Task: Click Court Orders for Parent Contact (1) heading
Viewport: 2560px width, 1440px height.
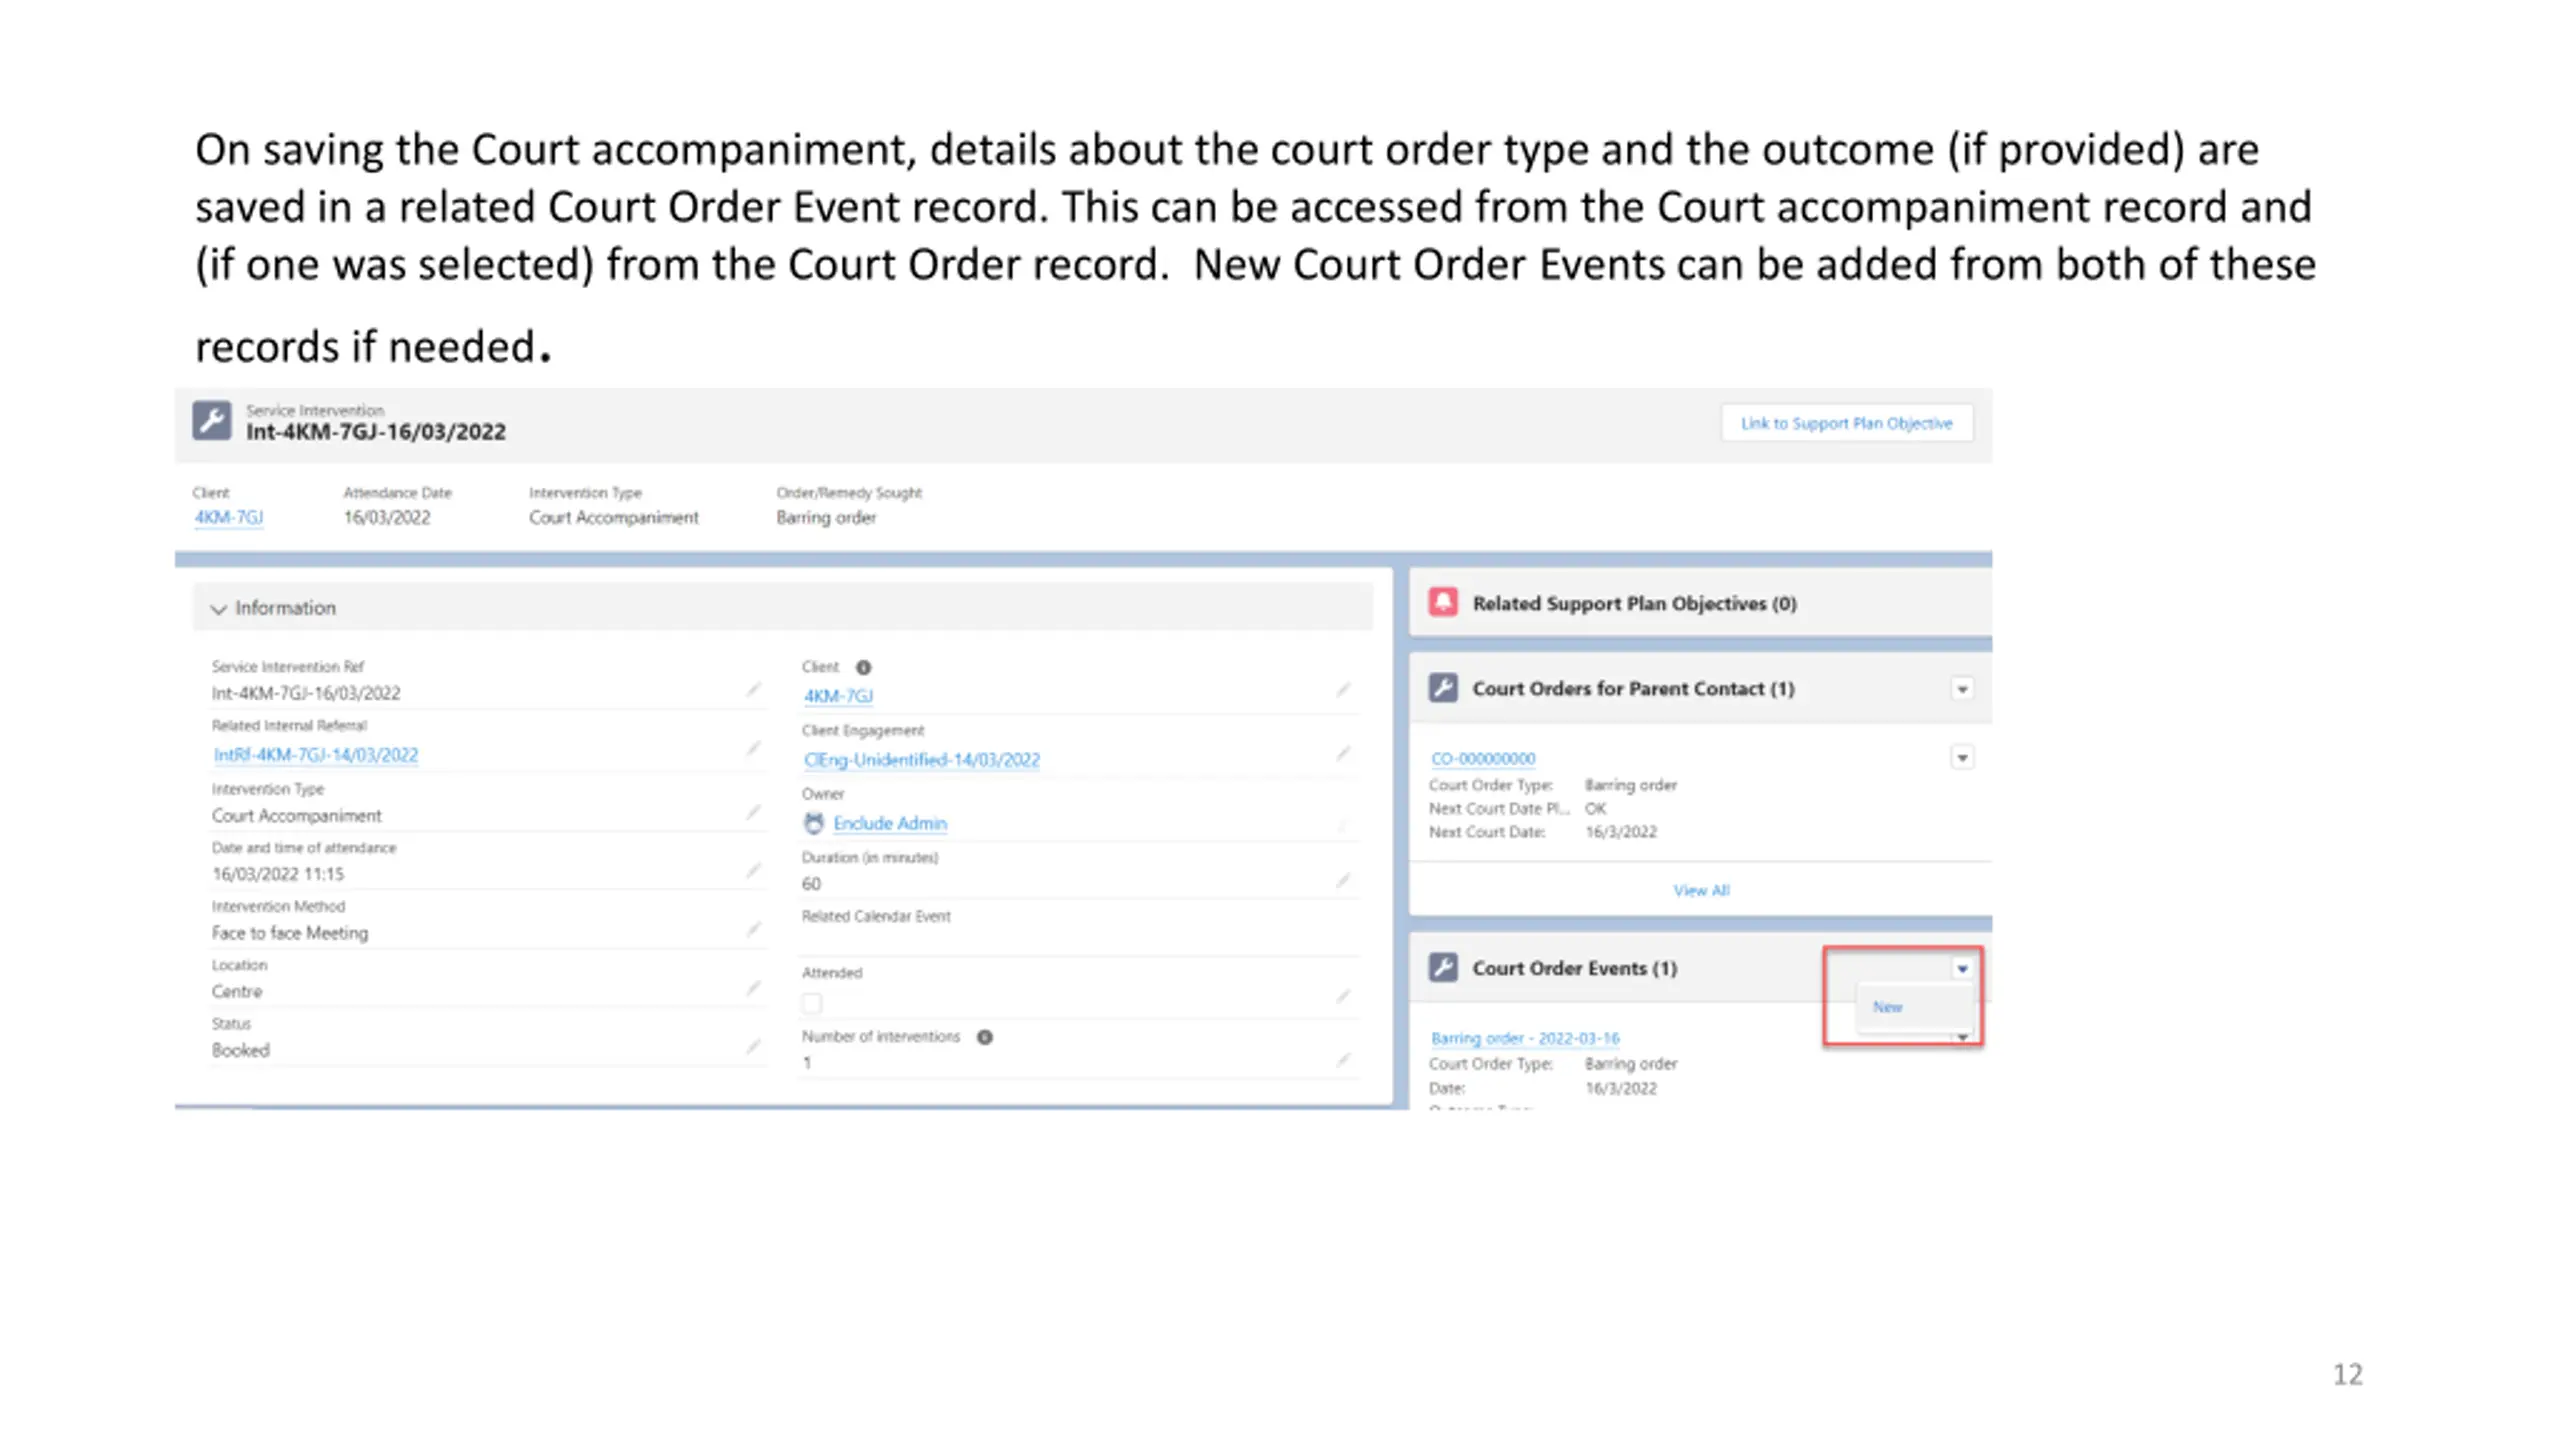Action: point(1633,688)
